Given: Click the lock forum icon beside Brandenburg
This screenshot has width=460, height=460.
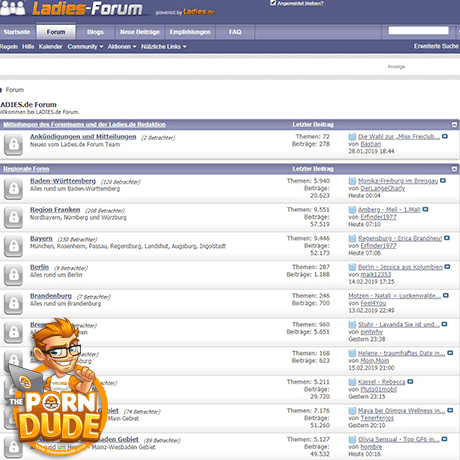Looking at the screenshot, I should pyautogui.click(x=13, y=303).
